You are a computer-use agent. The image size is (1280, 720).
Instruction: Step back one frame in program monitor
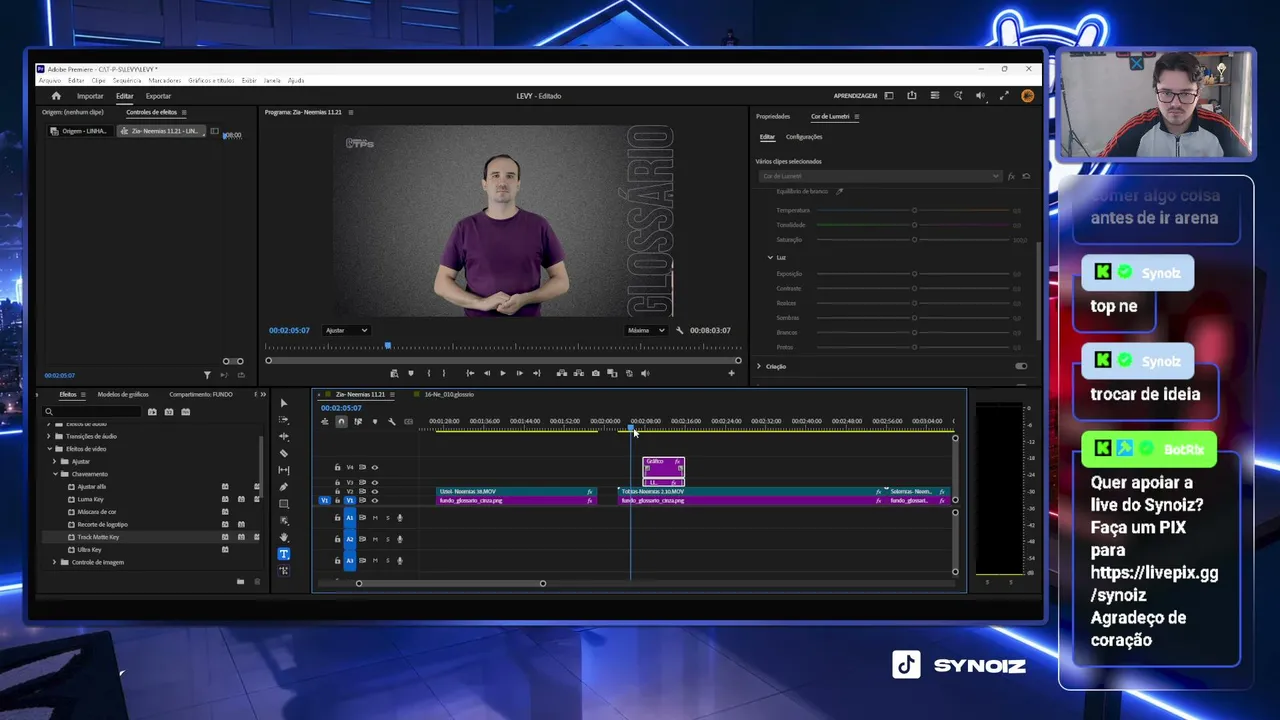[x=487, y=373]
